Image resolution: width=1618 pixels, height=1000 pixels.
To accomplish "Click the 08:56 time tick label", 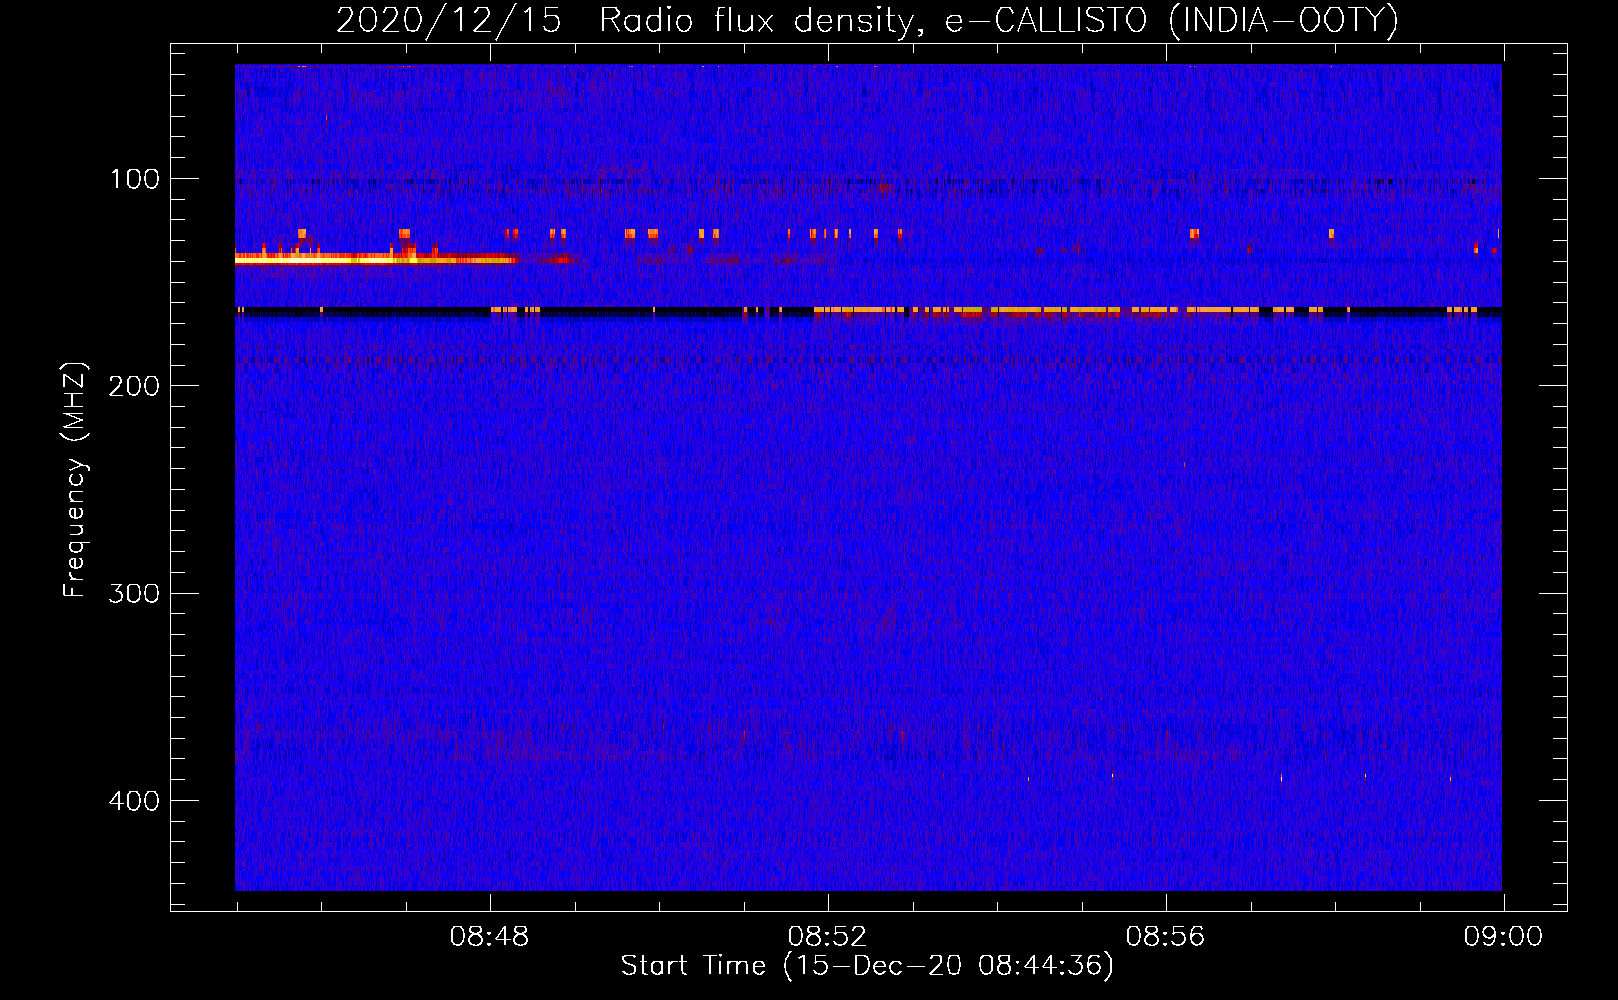I will coord(1165,937).
